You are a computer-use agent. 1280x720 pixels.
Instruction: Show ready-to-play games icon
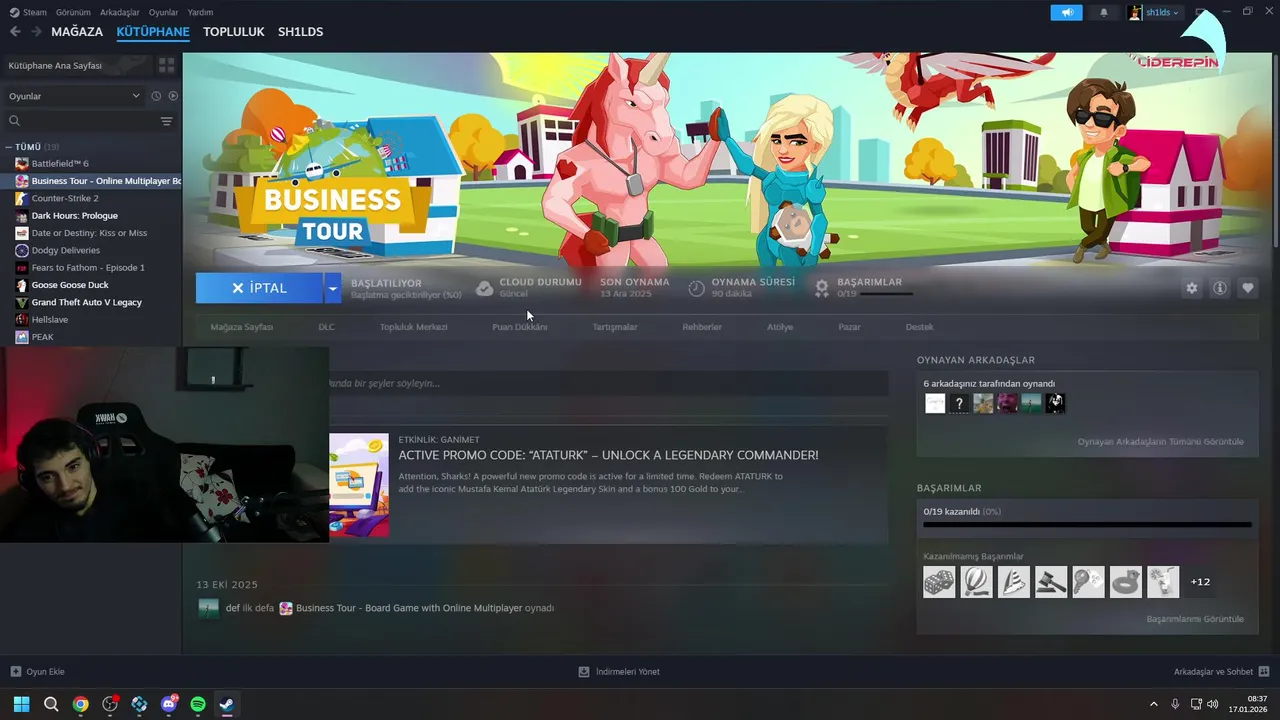[173, 96]
